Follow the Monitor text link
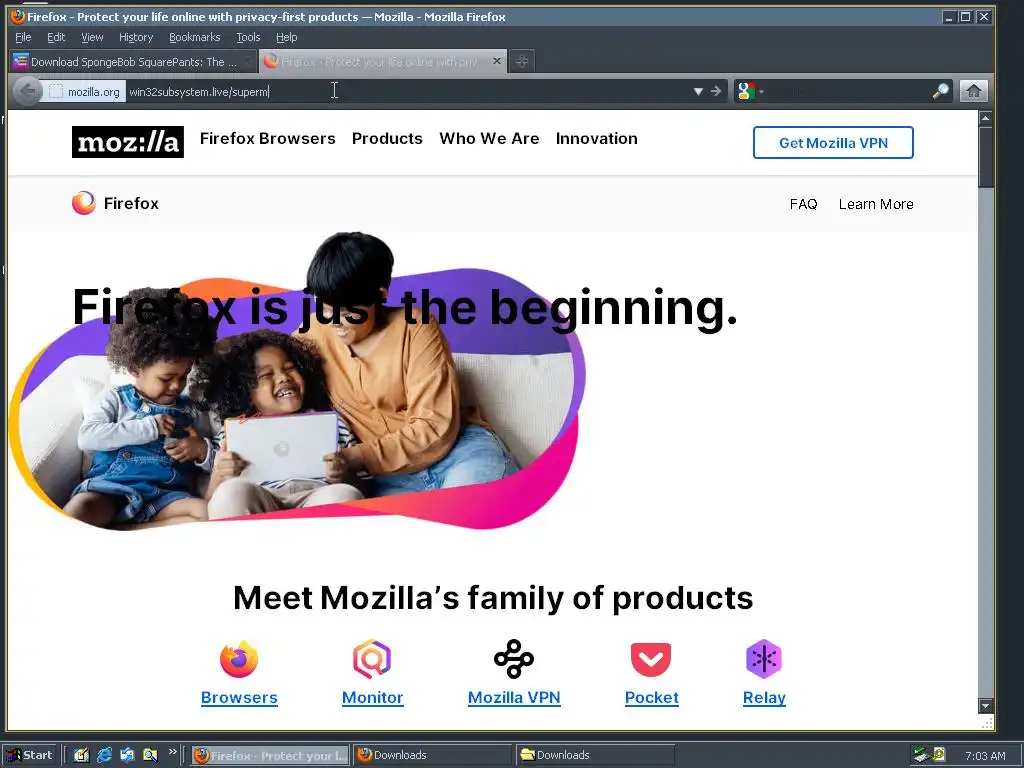The width and height of the screenshot is (1024, 768). coord(372,697)
